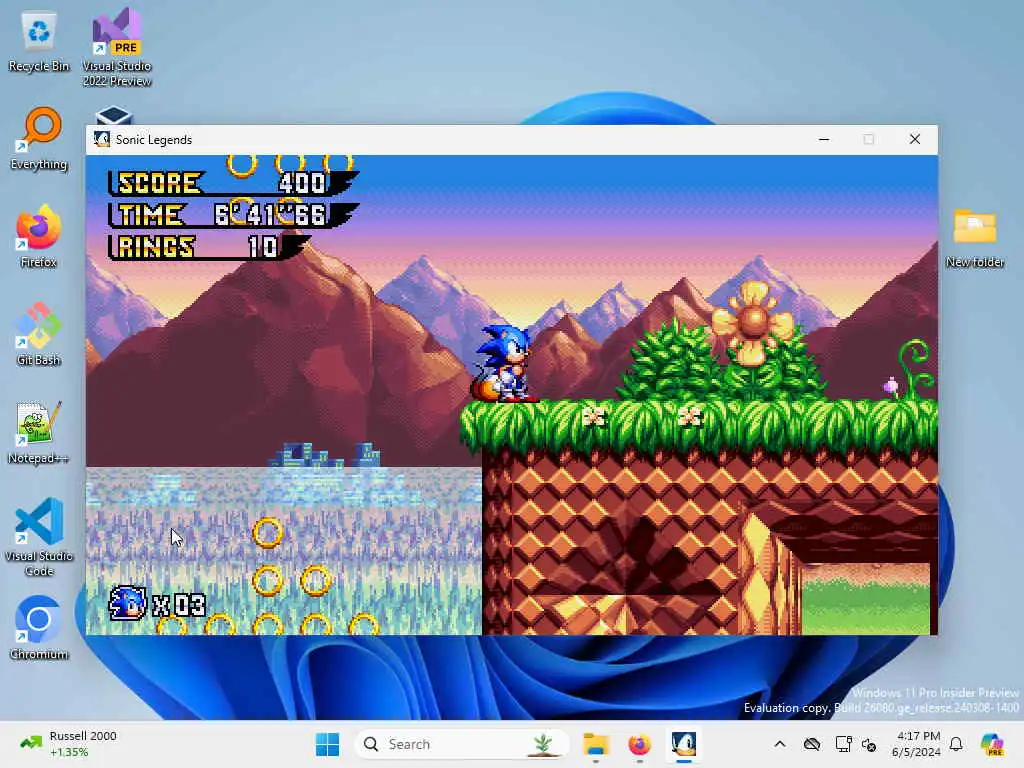This screenshot has width=1024, height=768.
Task: Launch the Git Bash desktop shortcut
Action: pos(39,334)
